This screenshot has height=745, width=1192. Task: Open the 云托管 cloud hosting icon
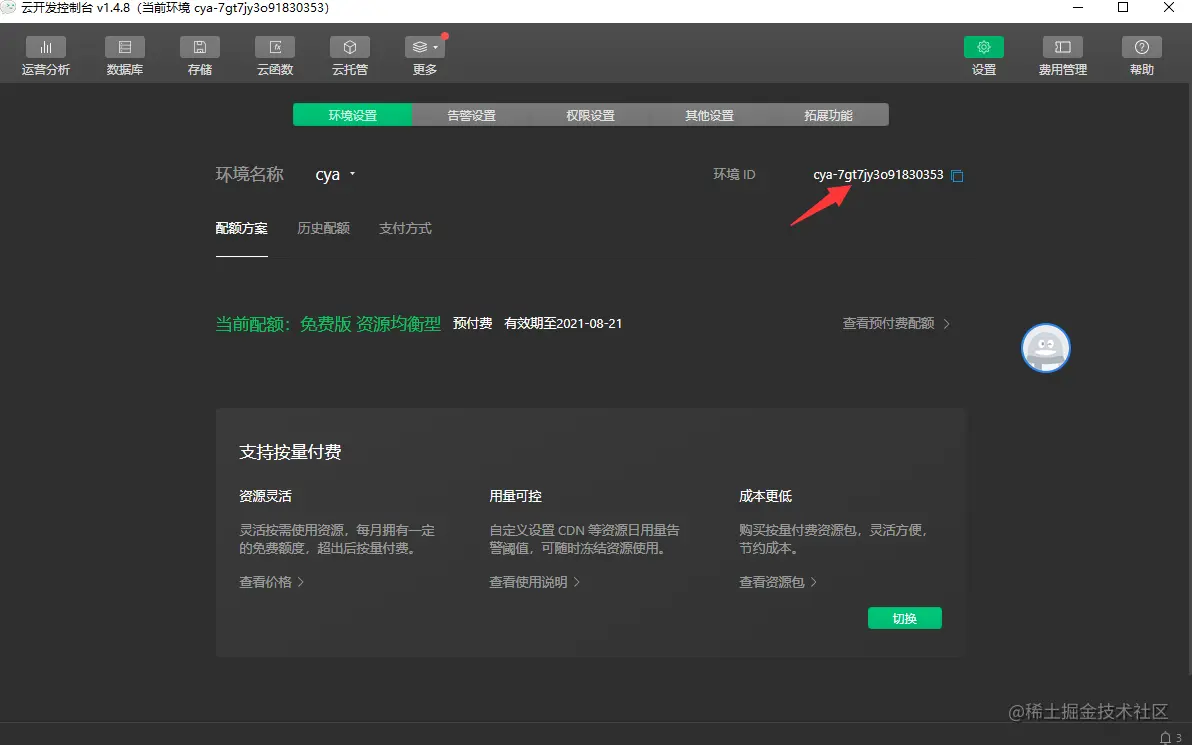pos(349,55)
